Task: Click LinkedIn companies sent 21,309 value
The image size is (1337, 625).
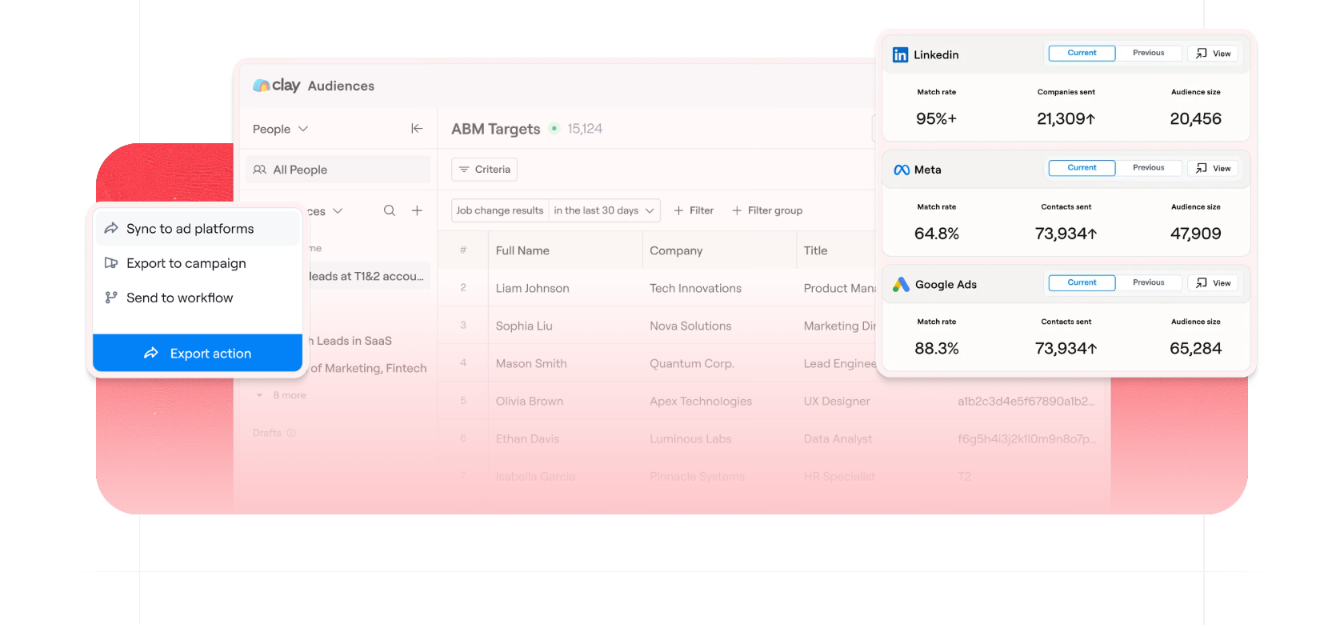Action: (1066, 118)
